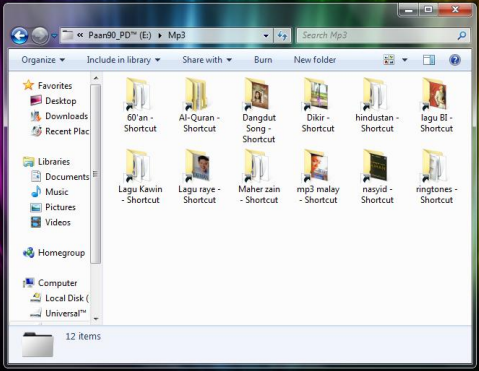Click the folder icon in details pane
The height and width of the screenshot is (371, 479).
point(38,344)
